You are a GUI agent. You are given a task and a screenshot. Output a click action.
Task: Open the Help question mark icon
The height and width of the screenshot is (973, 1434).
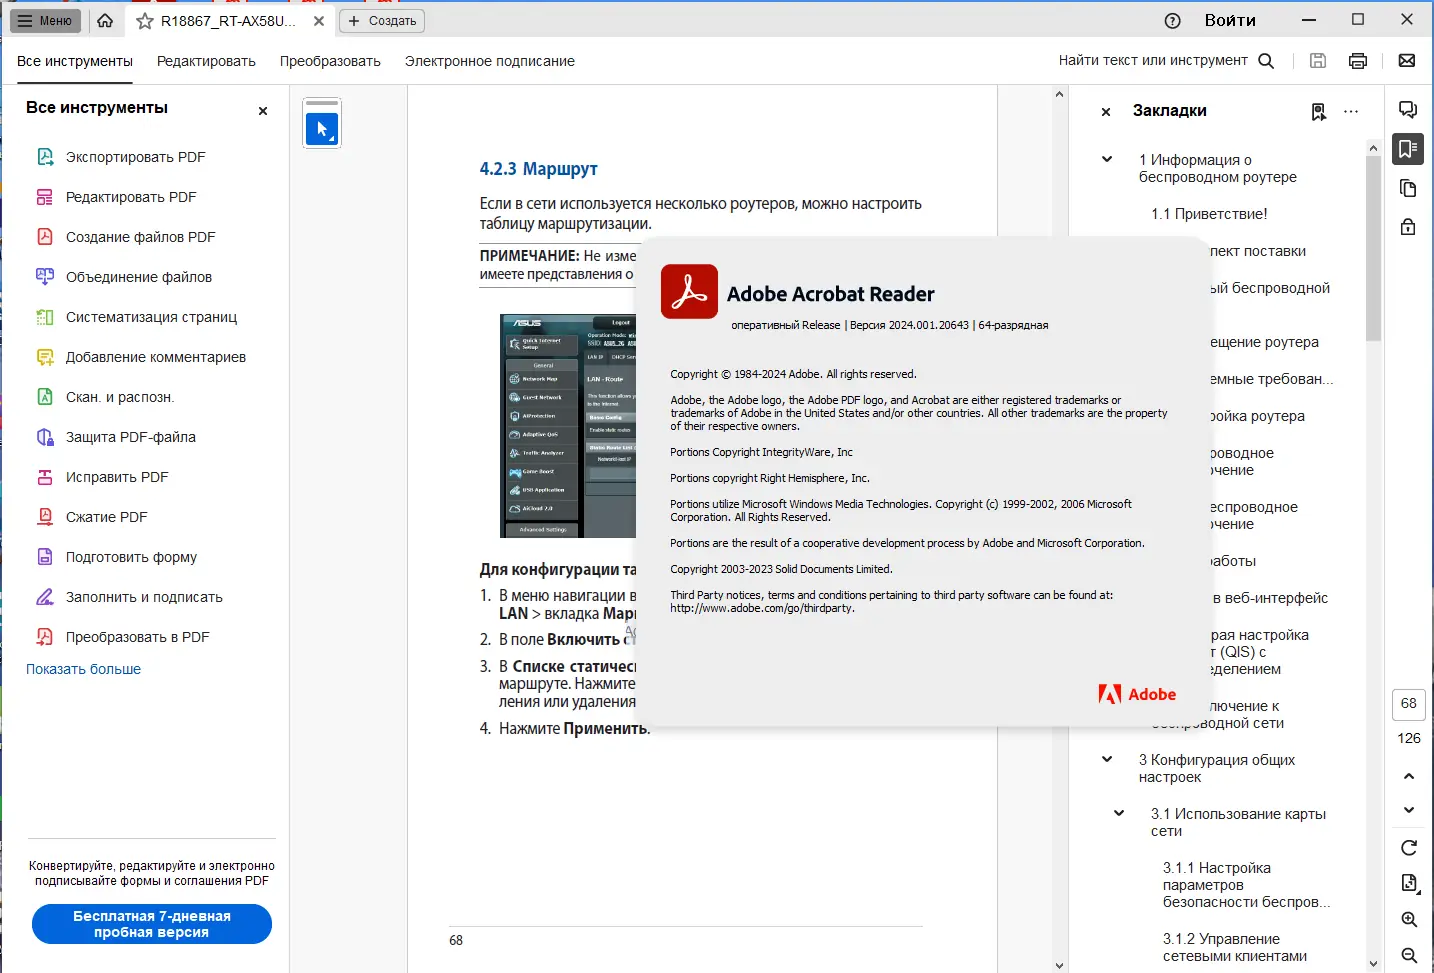tap(1173, 21)
